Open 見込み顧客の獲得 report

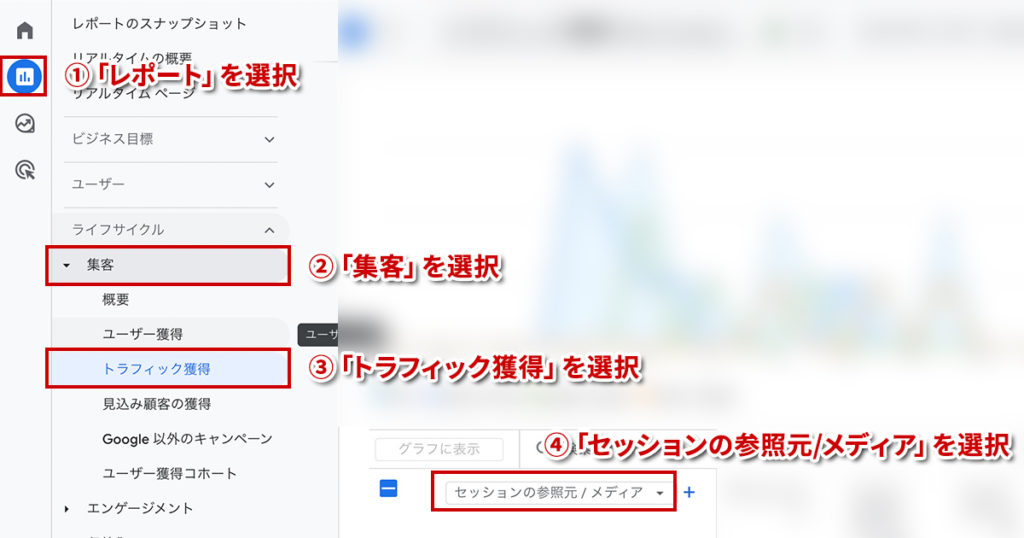tap(157, 404)
